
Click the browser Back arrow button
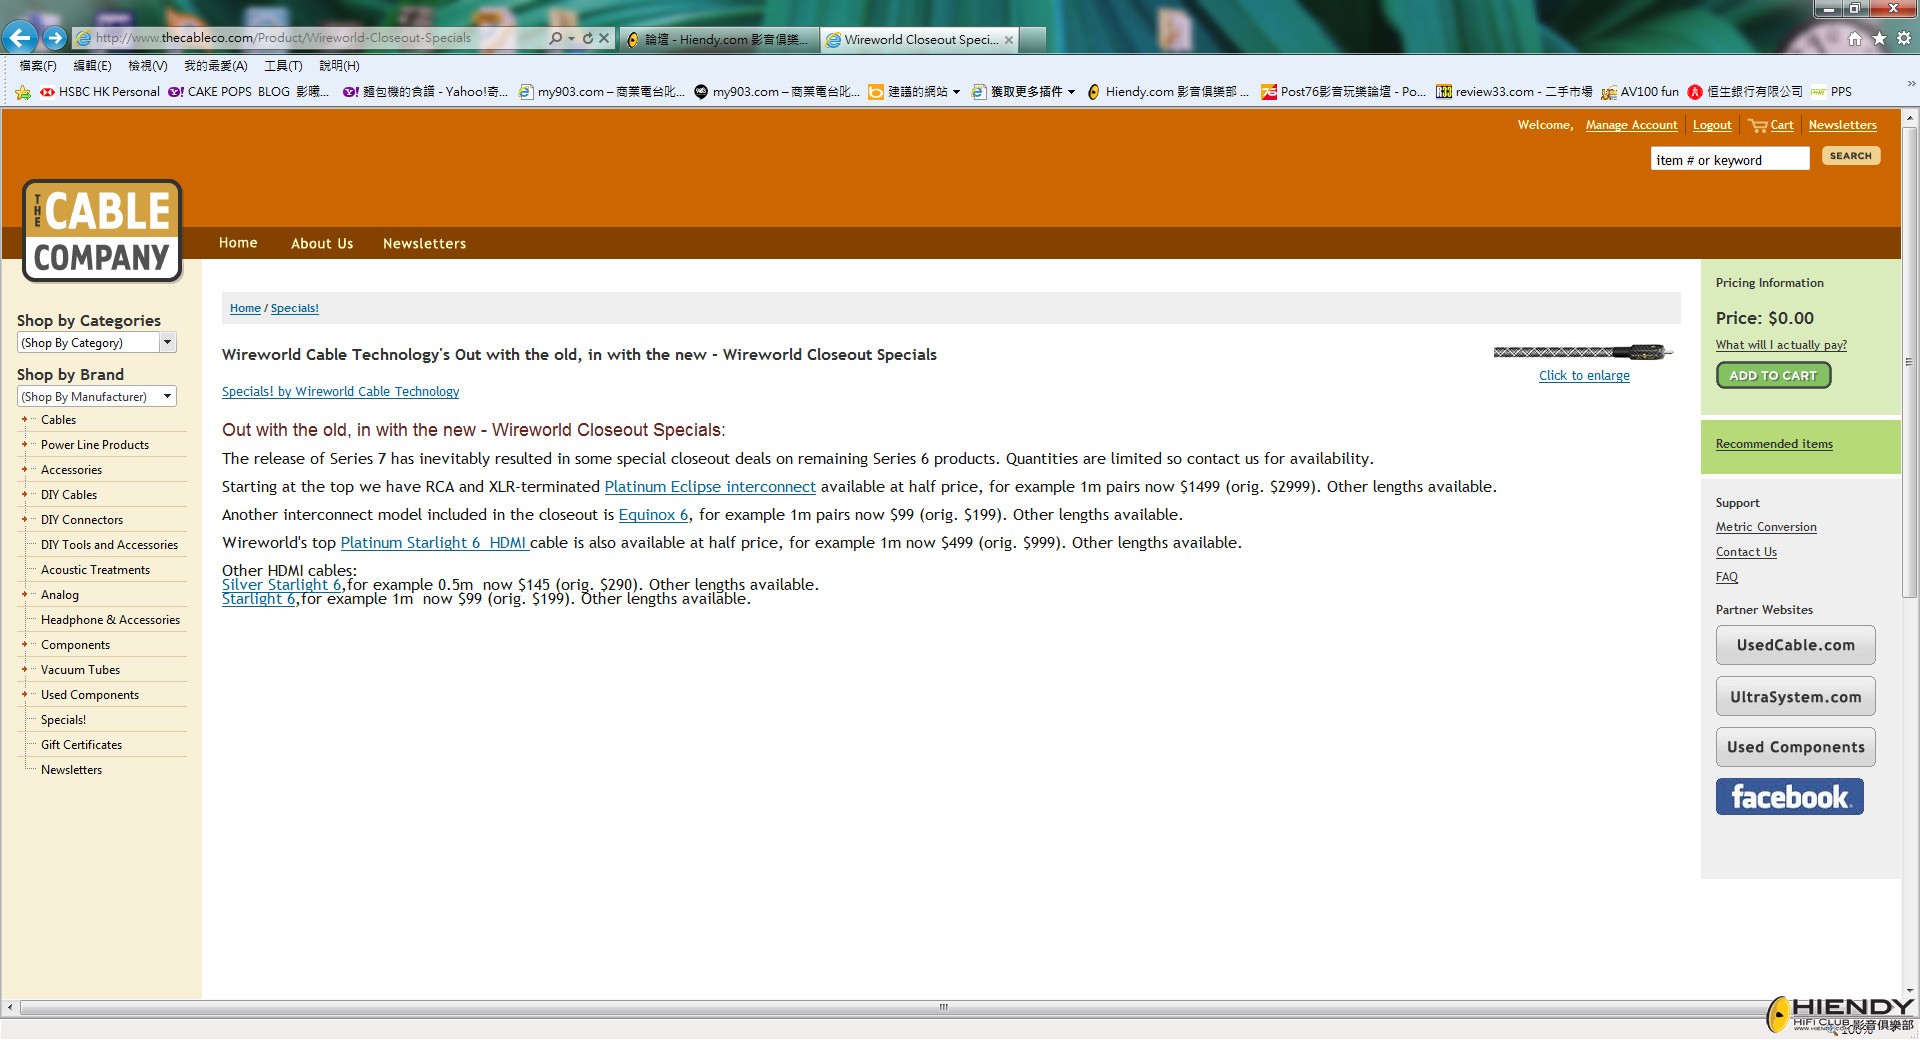[x=20, y=38]
